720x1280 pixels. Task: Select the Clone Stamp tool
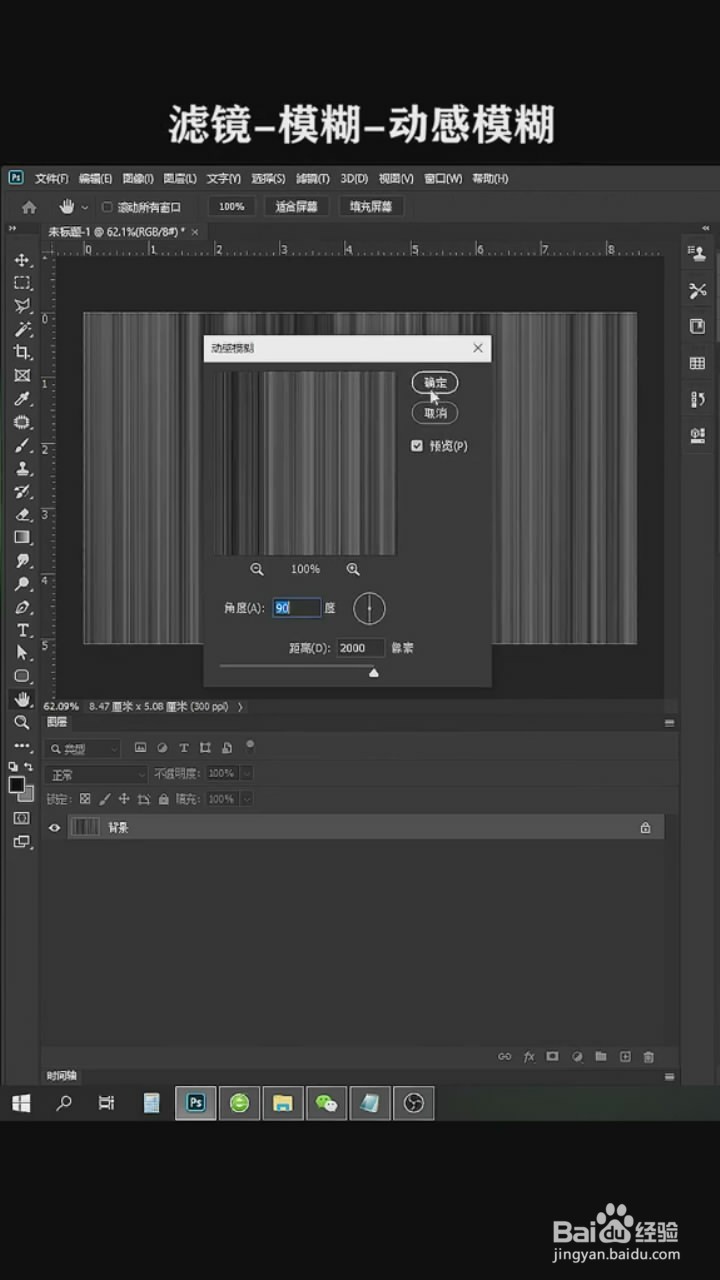[x=22, y=469]
